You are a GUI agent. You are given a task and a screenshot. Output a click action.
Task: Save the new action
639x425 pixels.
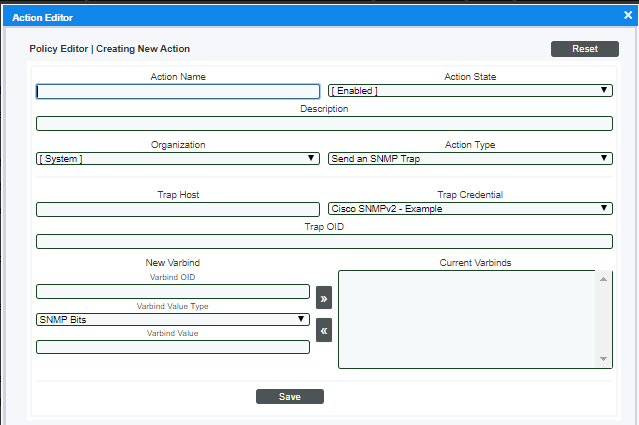tap(289, 396)
